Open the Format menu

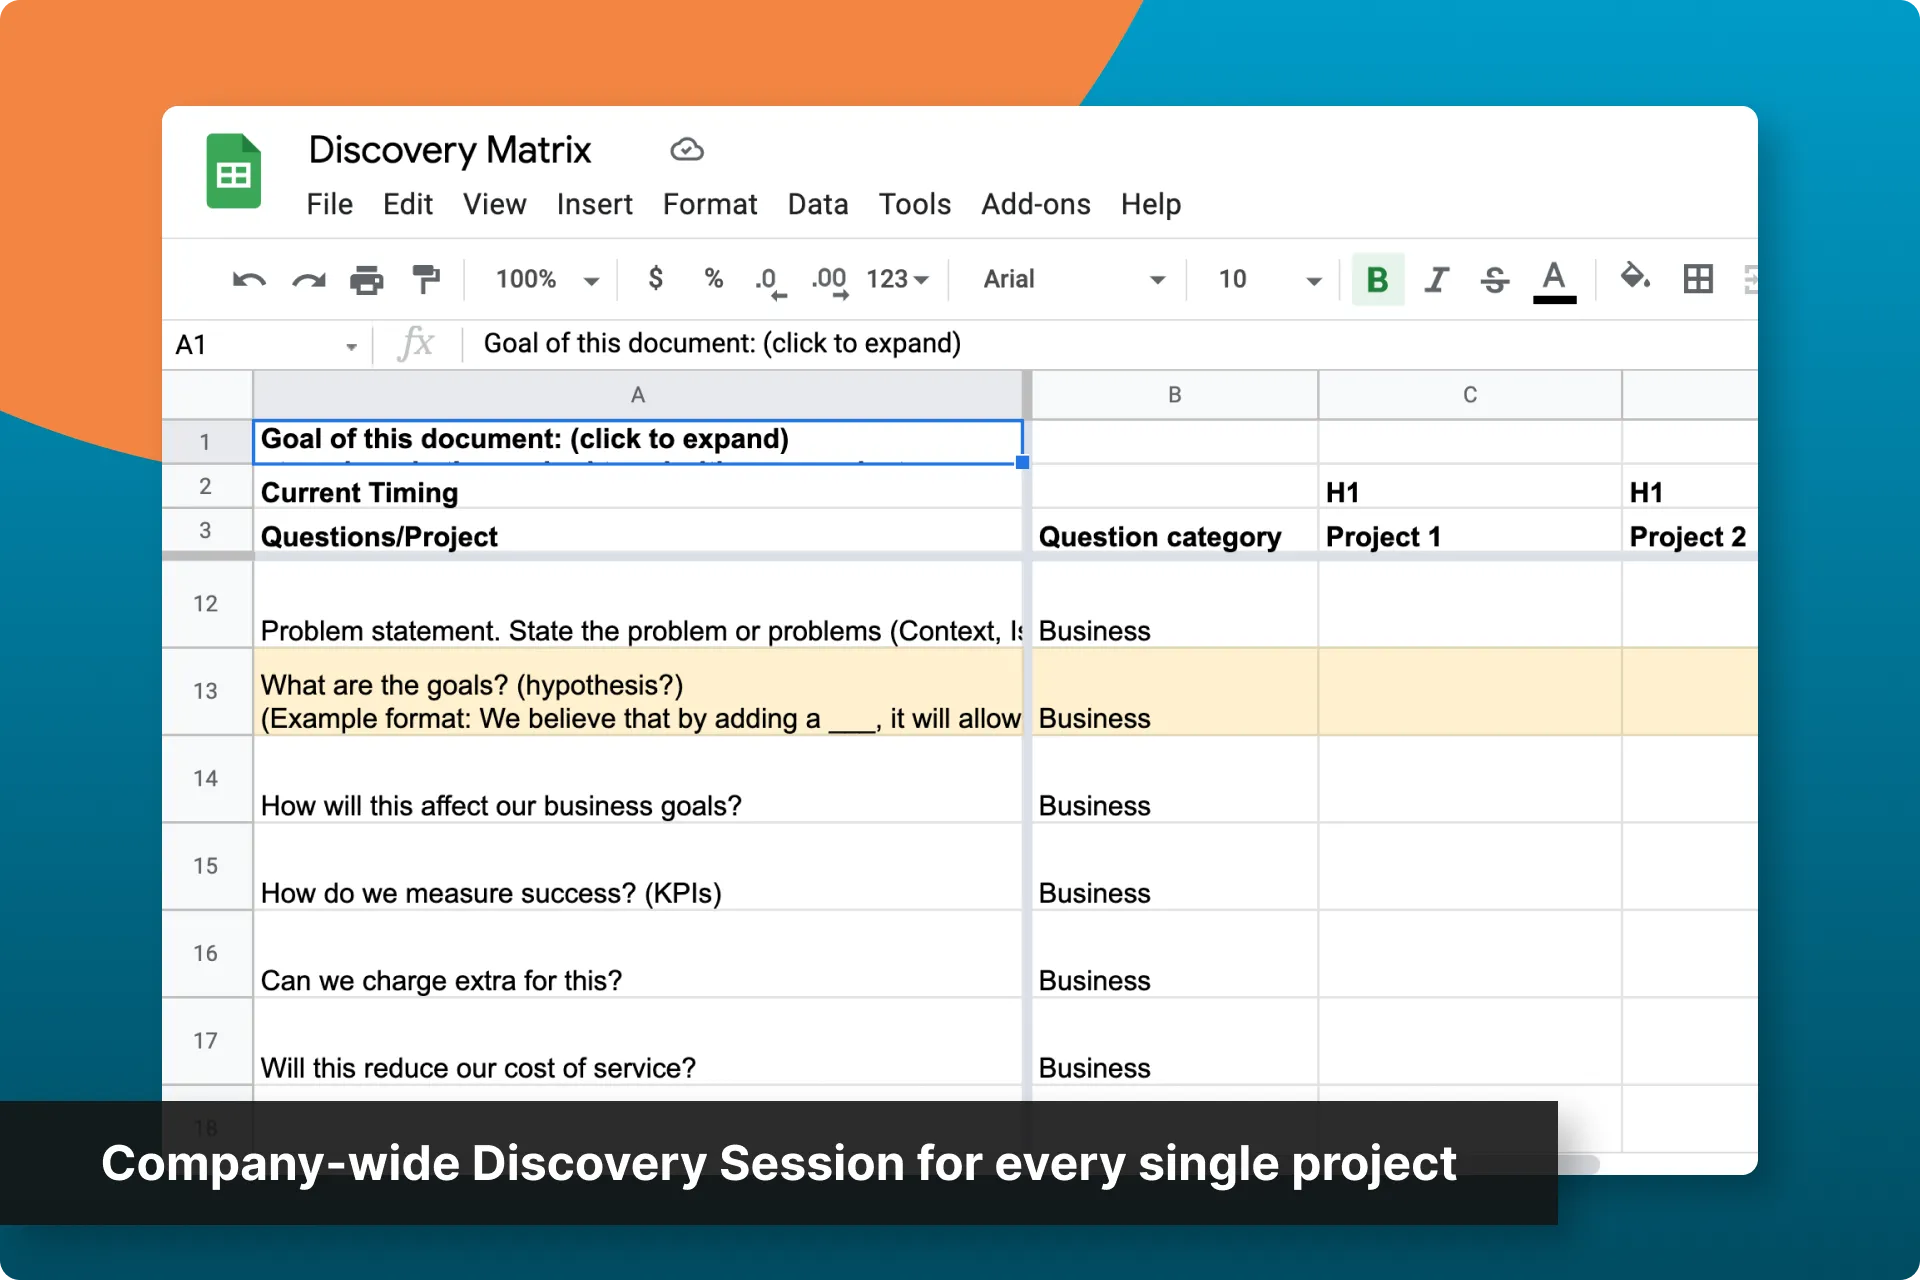[710, 204]
